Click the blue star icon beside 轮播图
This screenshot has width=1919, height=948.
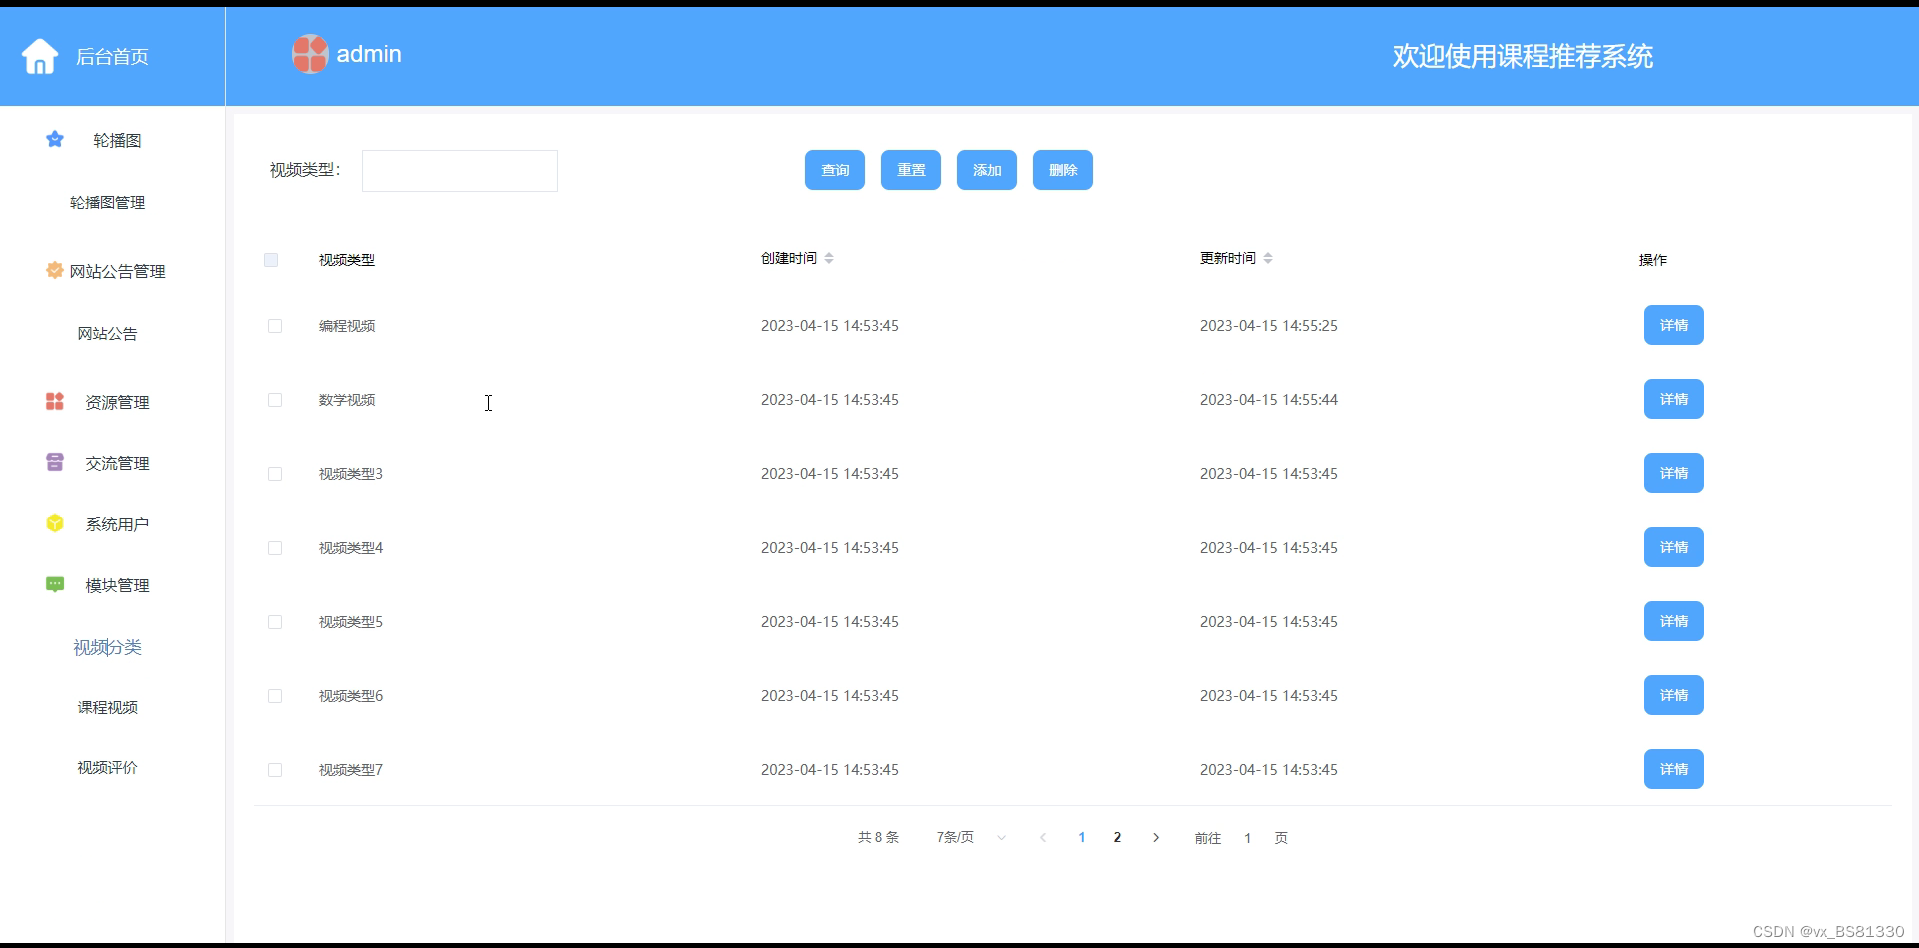pyautogui.click(x=55, y=139)
